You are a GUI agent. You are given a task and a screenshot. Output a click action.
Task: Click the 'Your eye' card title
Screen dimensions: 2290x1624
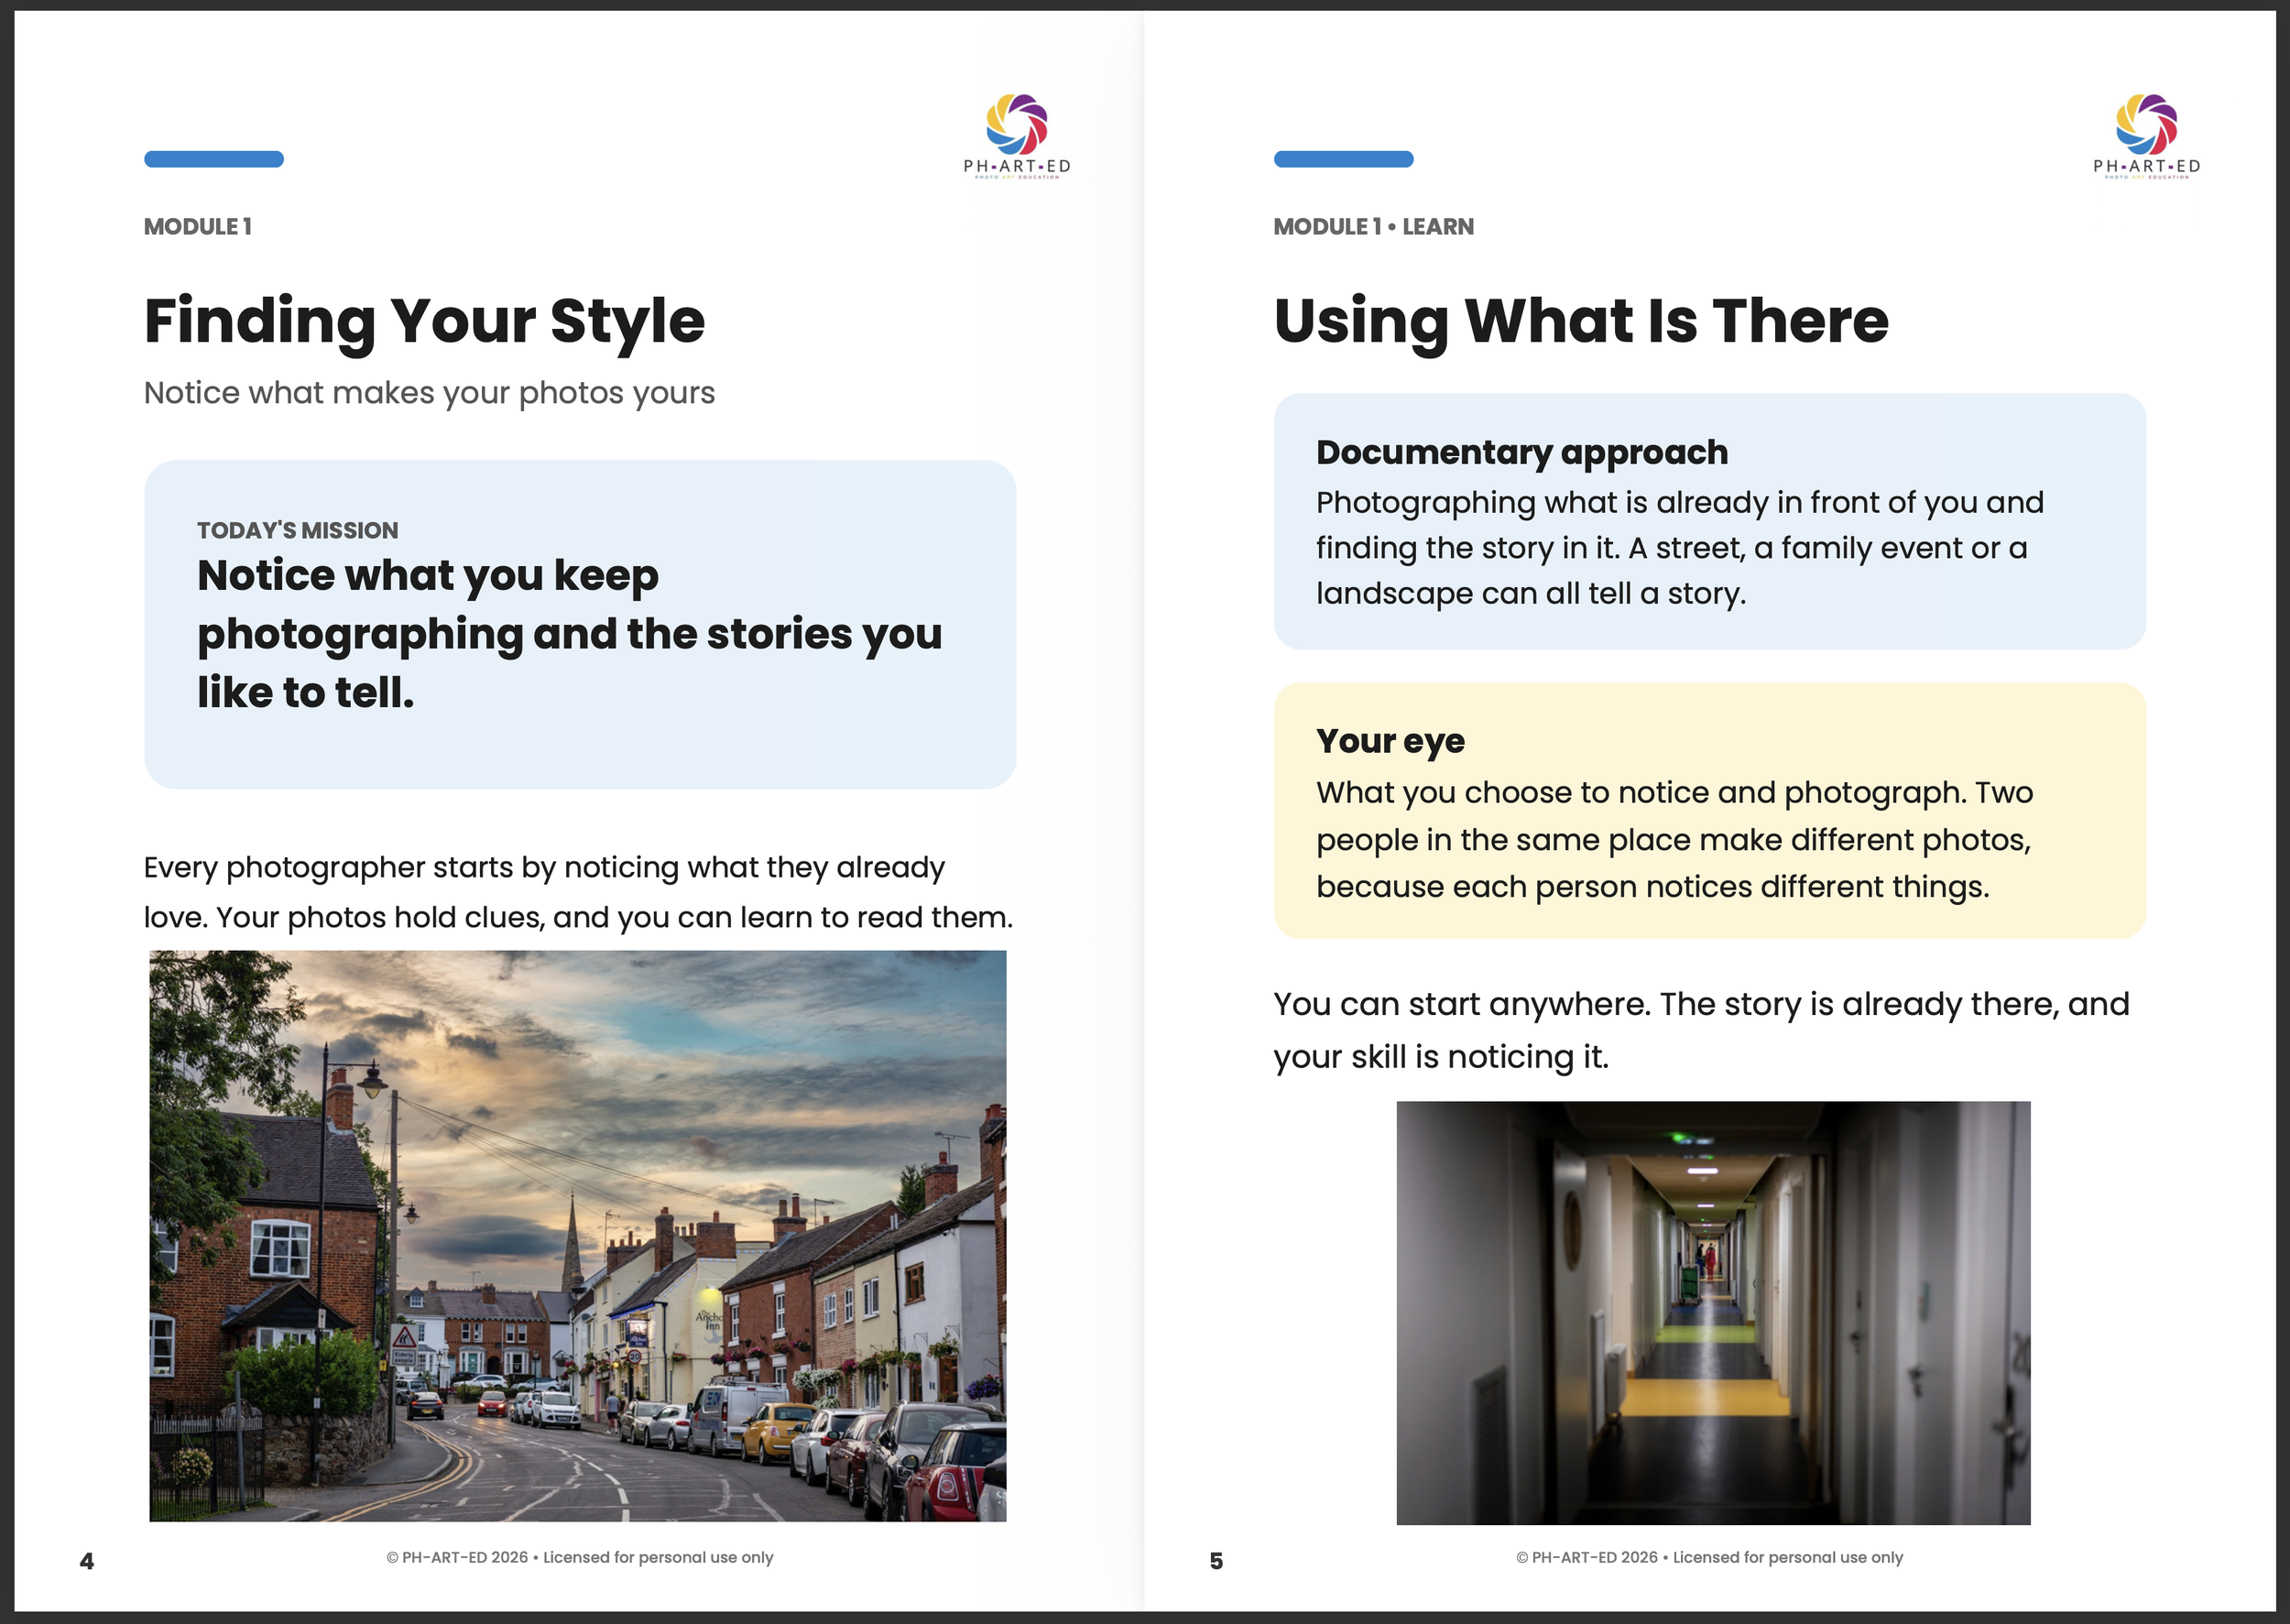click(1390, 741)
